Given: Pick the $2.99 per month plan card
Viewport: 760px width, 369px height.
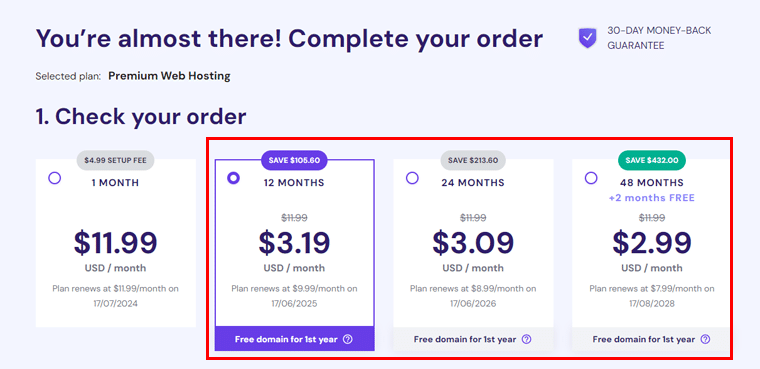Looking at the screenshot, I should coord(651,255).
